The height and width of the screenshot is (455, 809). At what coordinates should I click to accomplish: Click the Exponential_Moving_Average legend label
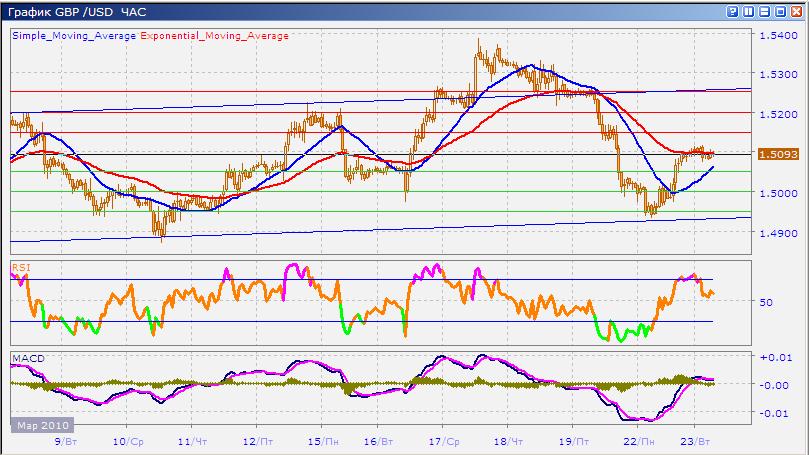tap(215, 36)
